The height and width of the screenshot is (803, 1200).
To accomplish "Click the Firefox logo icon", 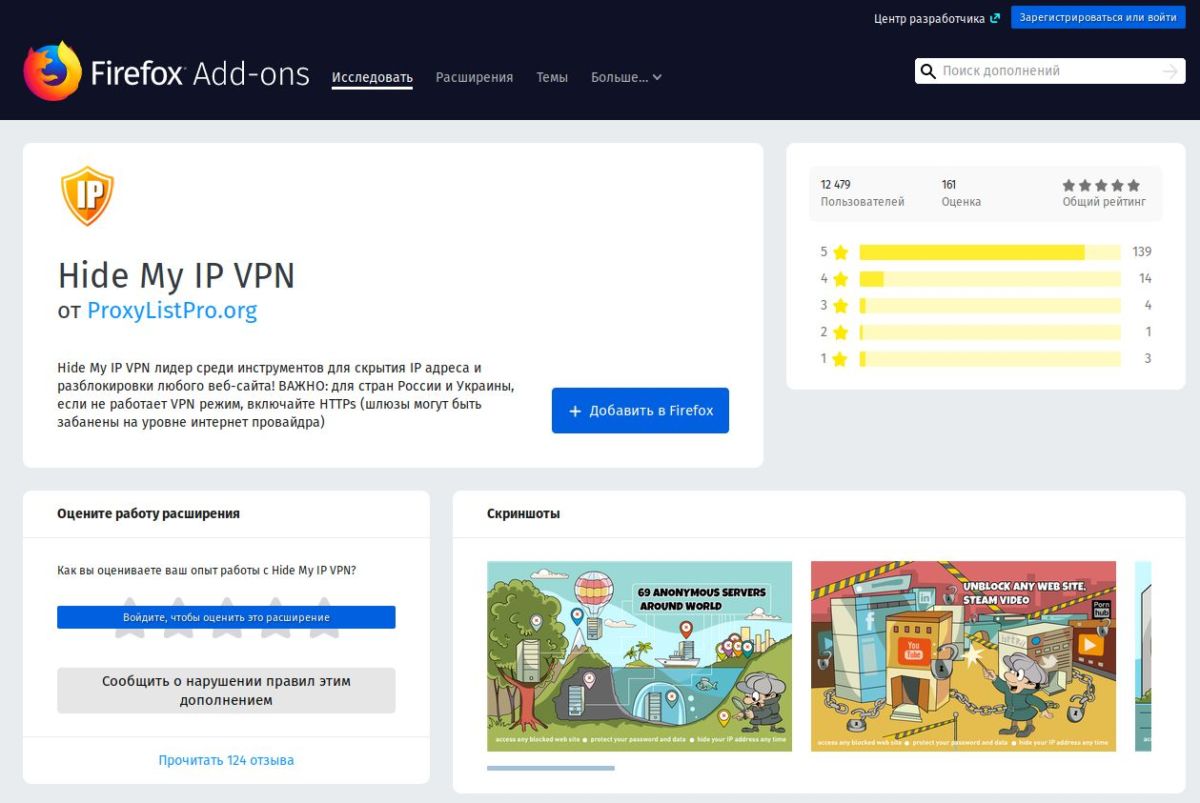I will point(53,71).
